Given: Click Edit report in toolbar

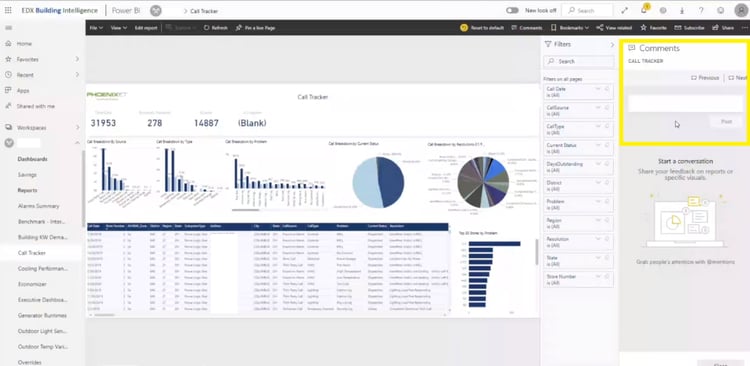Looking at the screenshot, I should pos(146,28).
